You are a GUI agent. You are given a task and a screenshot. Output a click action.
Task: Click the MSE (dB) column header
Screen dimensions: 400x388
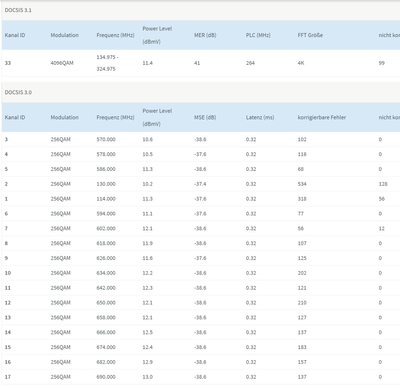(x=205, y=117)
